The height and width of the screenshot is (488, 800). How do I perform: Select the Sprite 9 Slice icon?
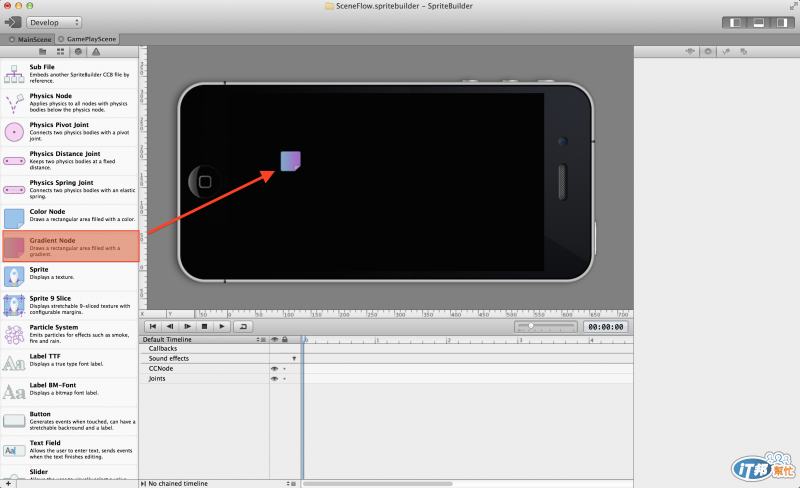click(x=14, y=305)
